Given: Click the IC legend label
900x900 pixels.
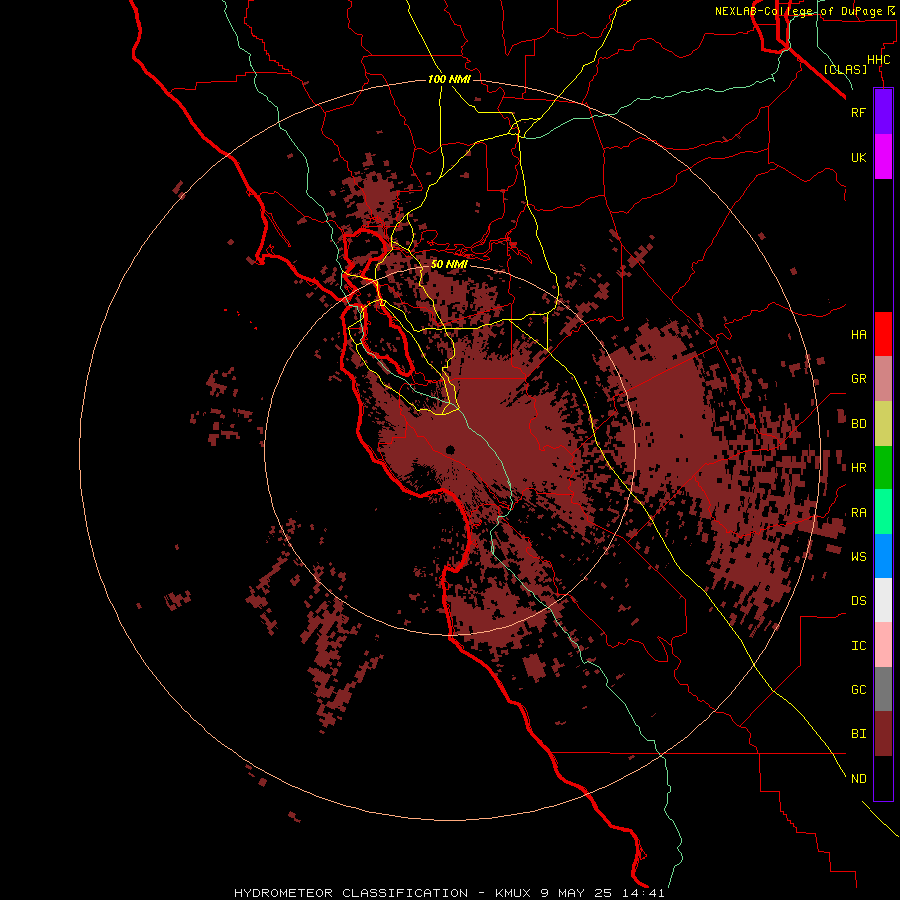Looking at the screenshot, I should 858,646.
